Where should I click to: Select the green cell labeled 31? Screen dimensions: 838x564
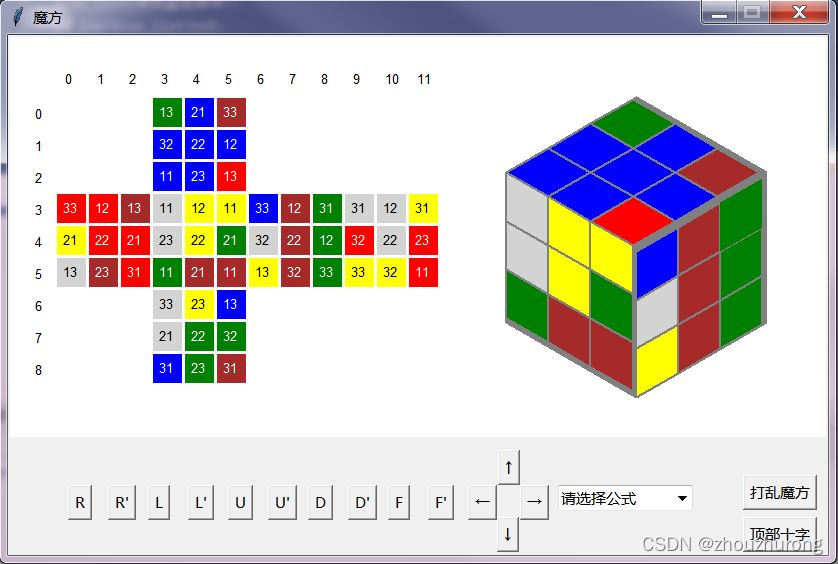[x=327, y=208]
